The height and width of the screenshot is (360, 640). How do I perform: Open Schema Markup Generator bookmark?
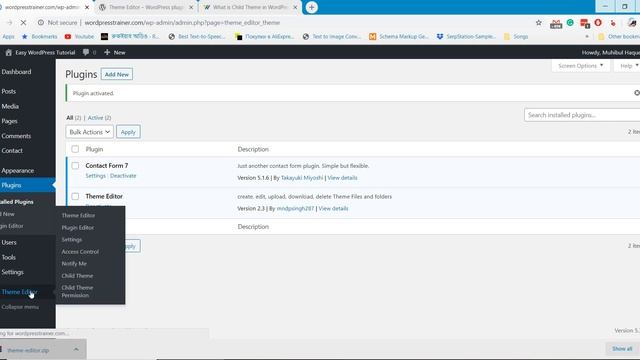tap(399, 37)
